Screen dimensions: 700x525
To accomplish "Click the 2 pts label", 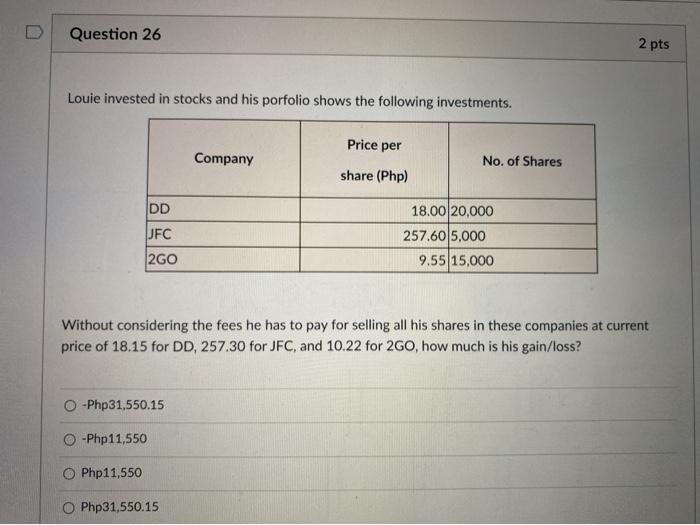I will click(654, 44).
